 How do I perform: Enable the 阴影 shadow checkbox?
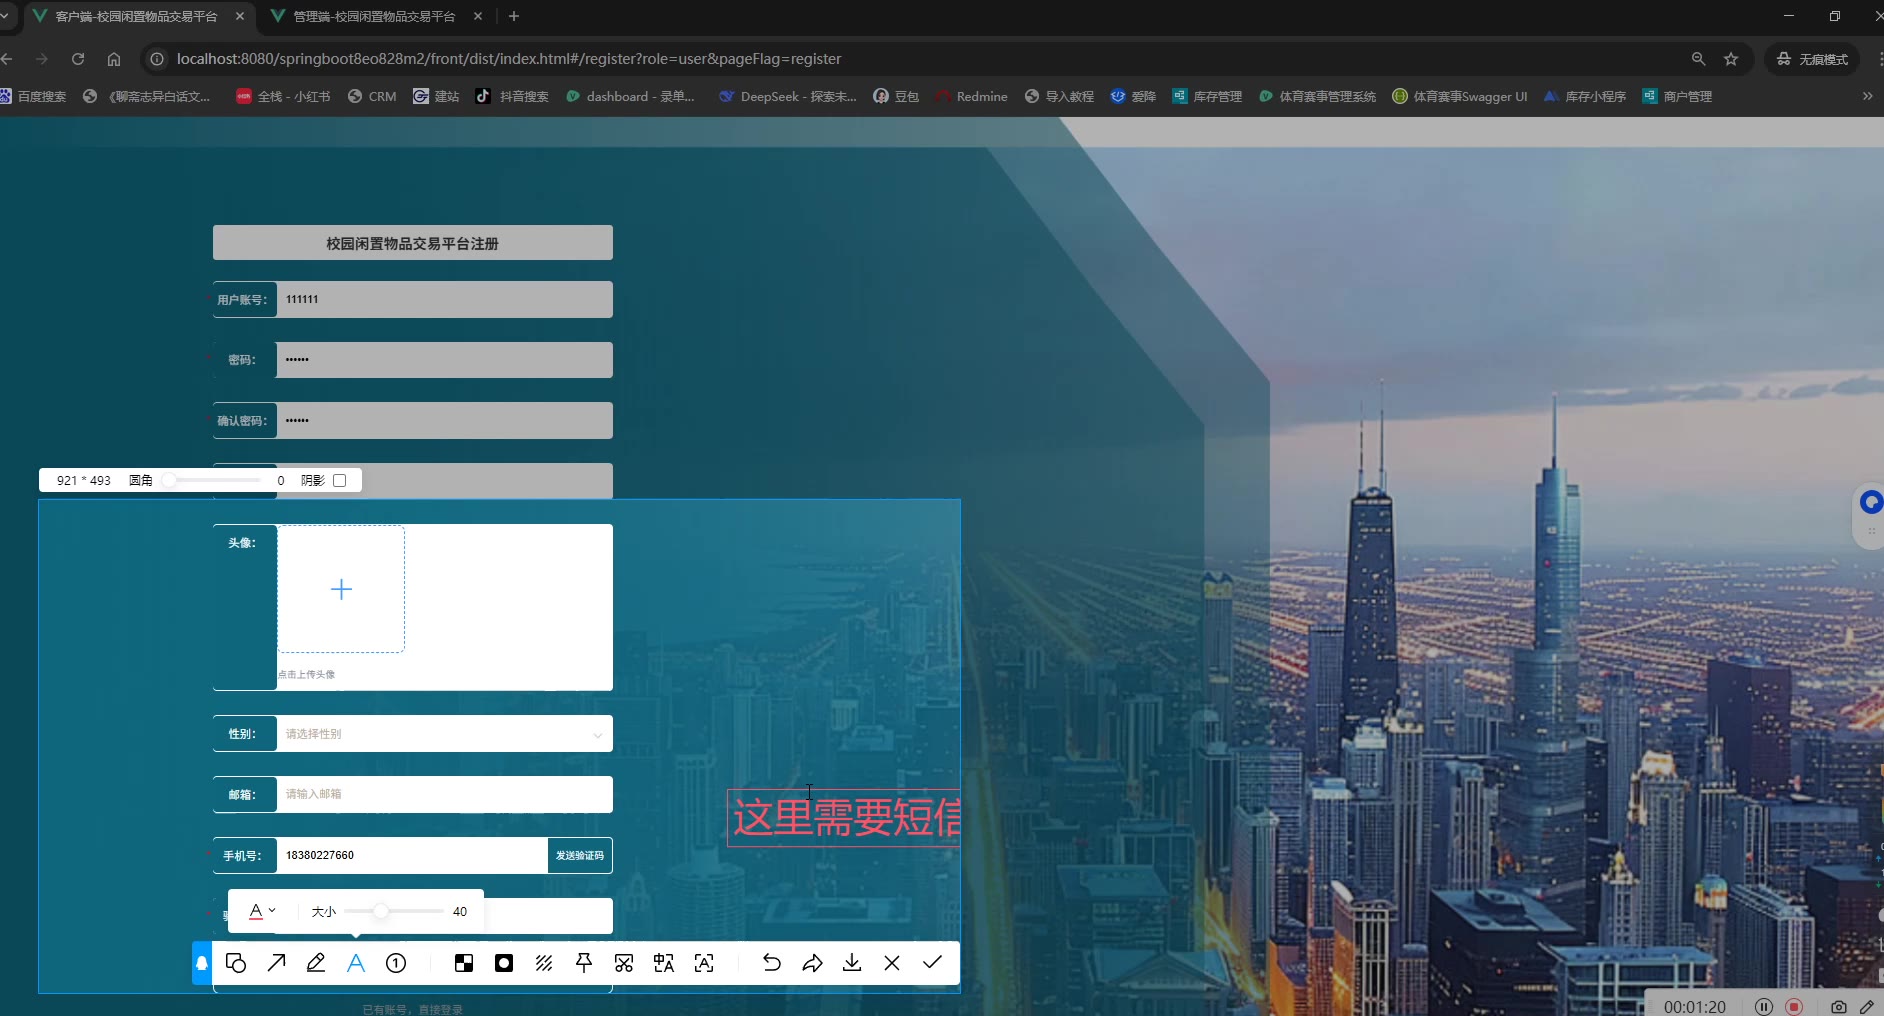340,481
